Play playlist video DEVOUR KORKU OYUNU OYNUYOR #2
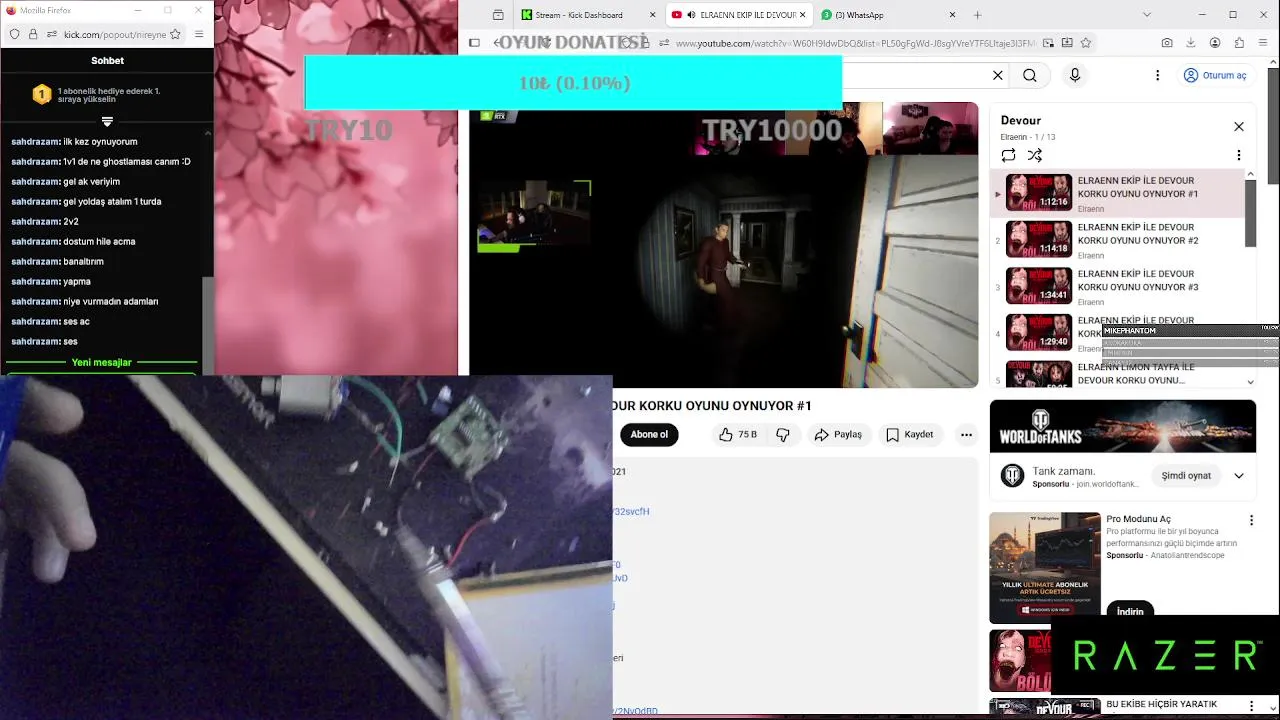 coord(1118,239)
